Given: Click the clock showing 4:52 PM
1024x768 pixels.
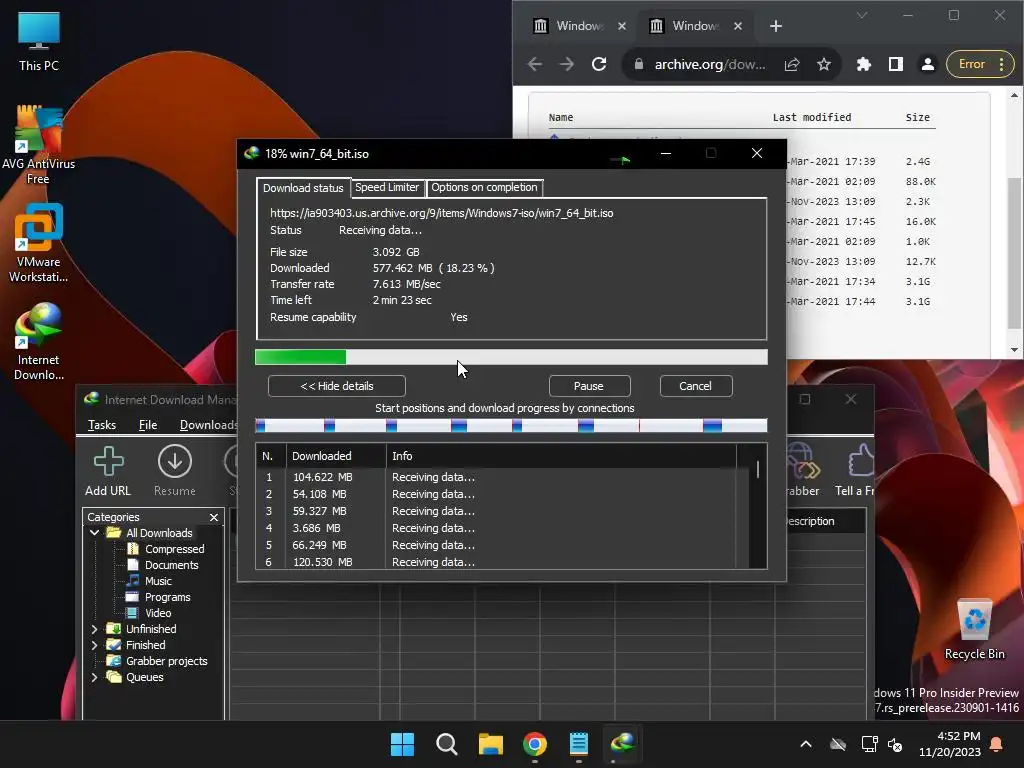Looking at the screenshot, I should pyautogui.click(x=959, y=736).
